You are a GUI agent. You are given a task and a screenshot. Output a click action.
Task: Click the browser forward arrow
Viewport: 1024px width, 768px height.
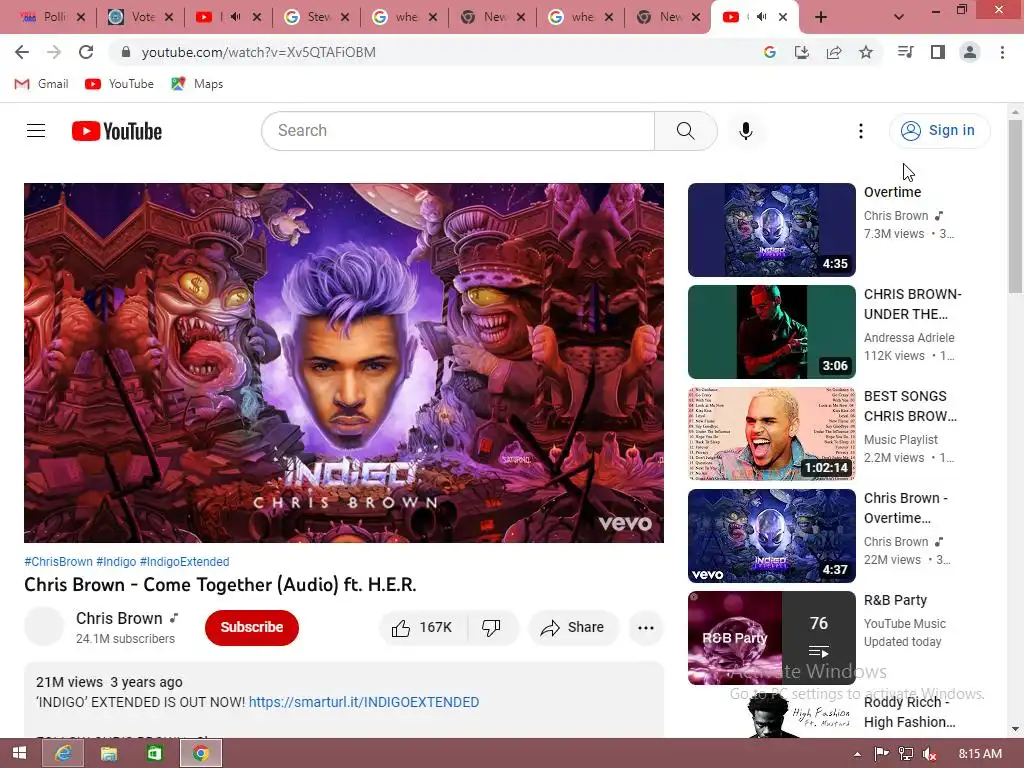click(54, 52)
